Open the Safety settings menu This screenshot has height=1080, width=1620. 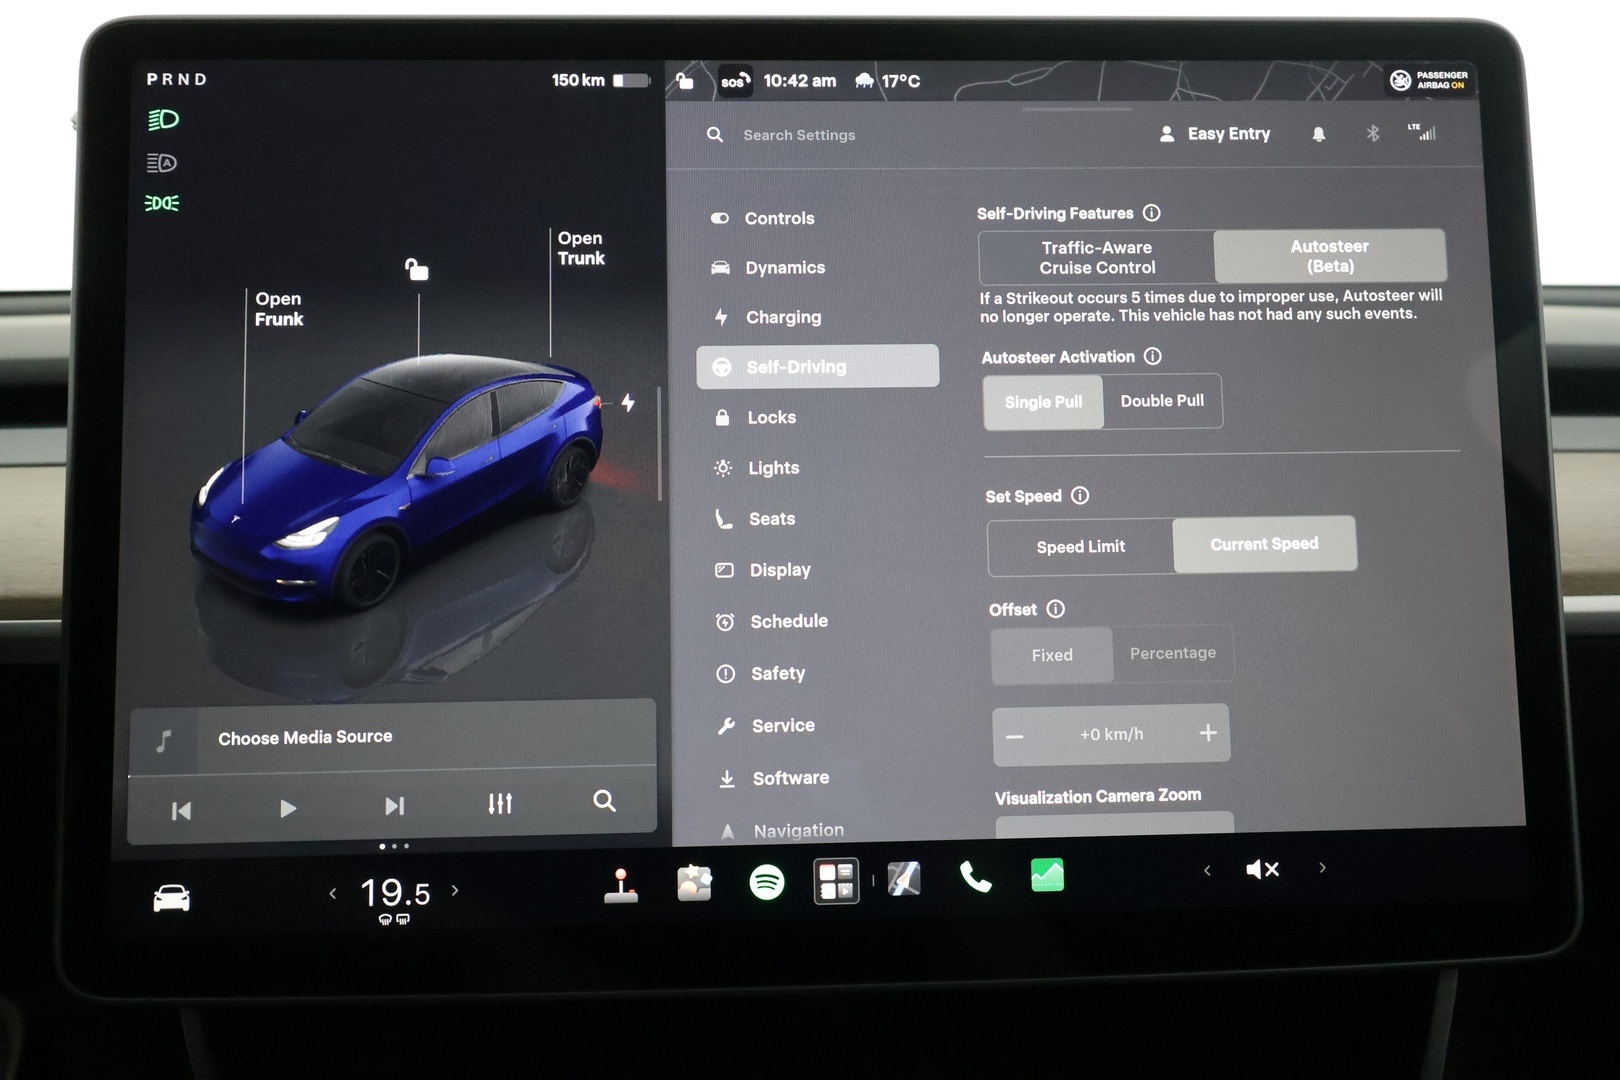click(761, 674)
